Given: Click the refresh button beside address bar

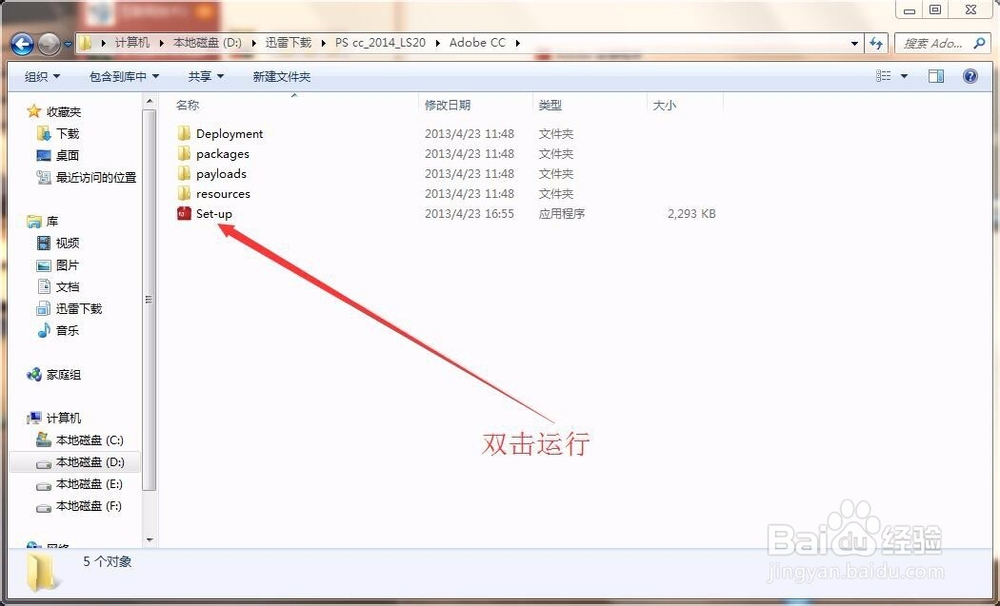Looking at the screenshot, I should pos(877,43).
